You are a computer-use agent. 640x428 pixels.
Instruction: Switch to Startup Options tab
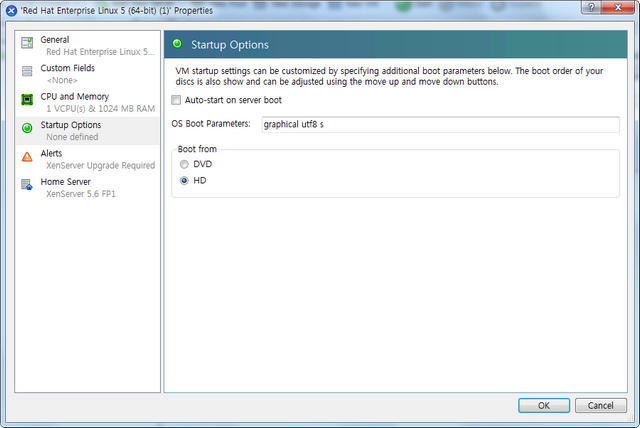pyautogui.click(x=87, y=131)
